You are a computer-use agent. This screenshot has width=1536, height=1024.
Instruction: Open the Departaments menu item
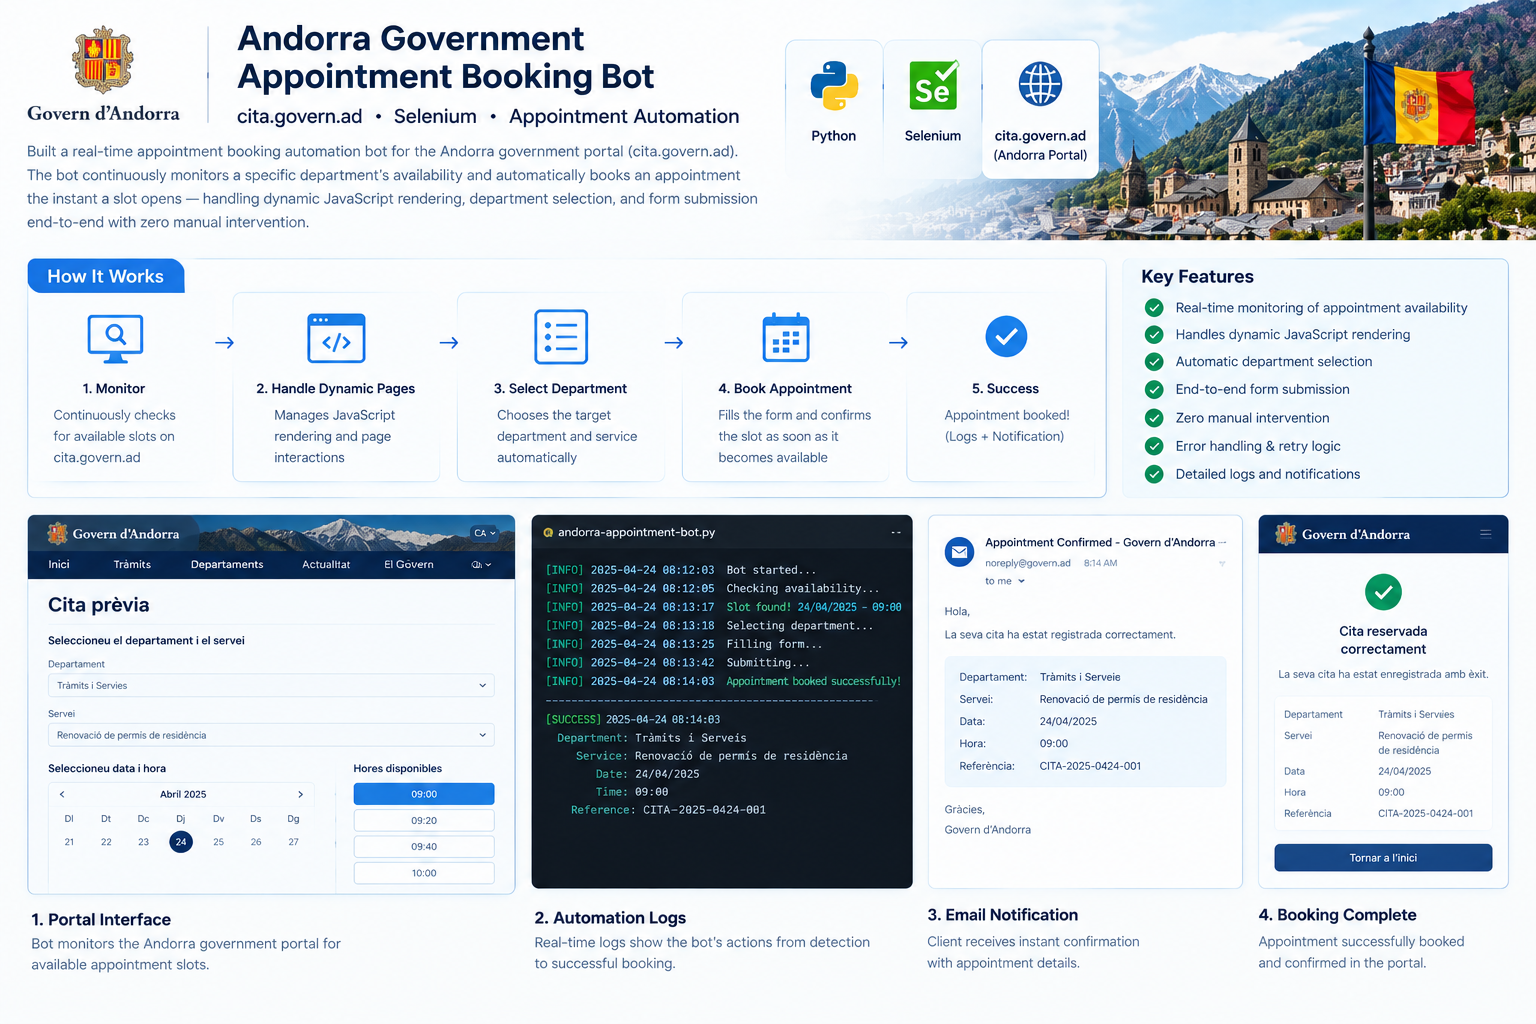227,564
